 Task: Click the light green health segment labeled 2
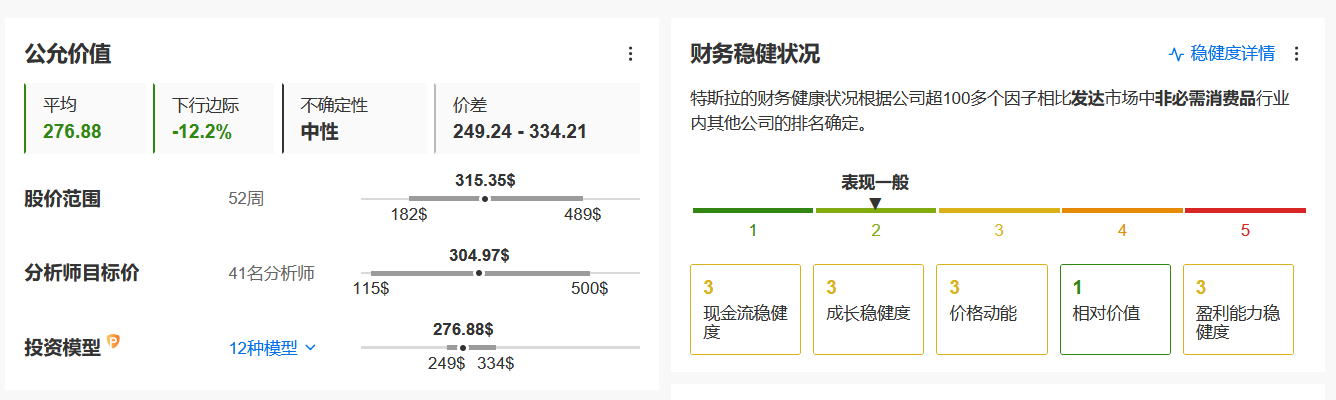875,211
